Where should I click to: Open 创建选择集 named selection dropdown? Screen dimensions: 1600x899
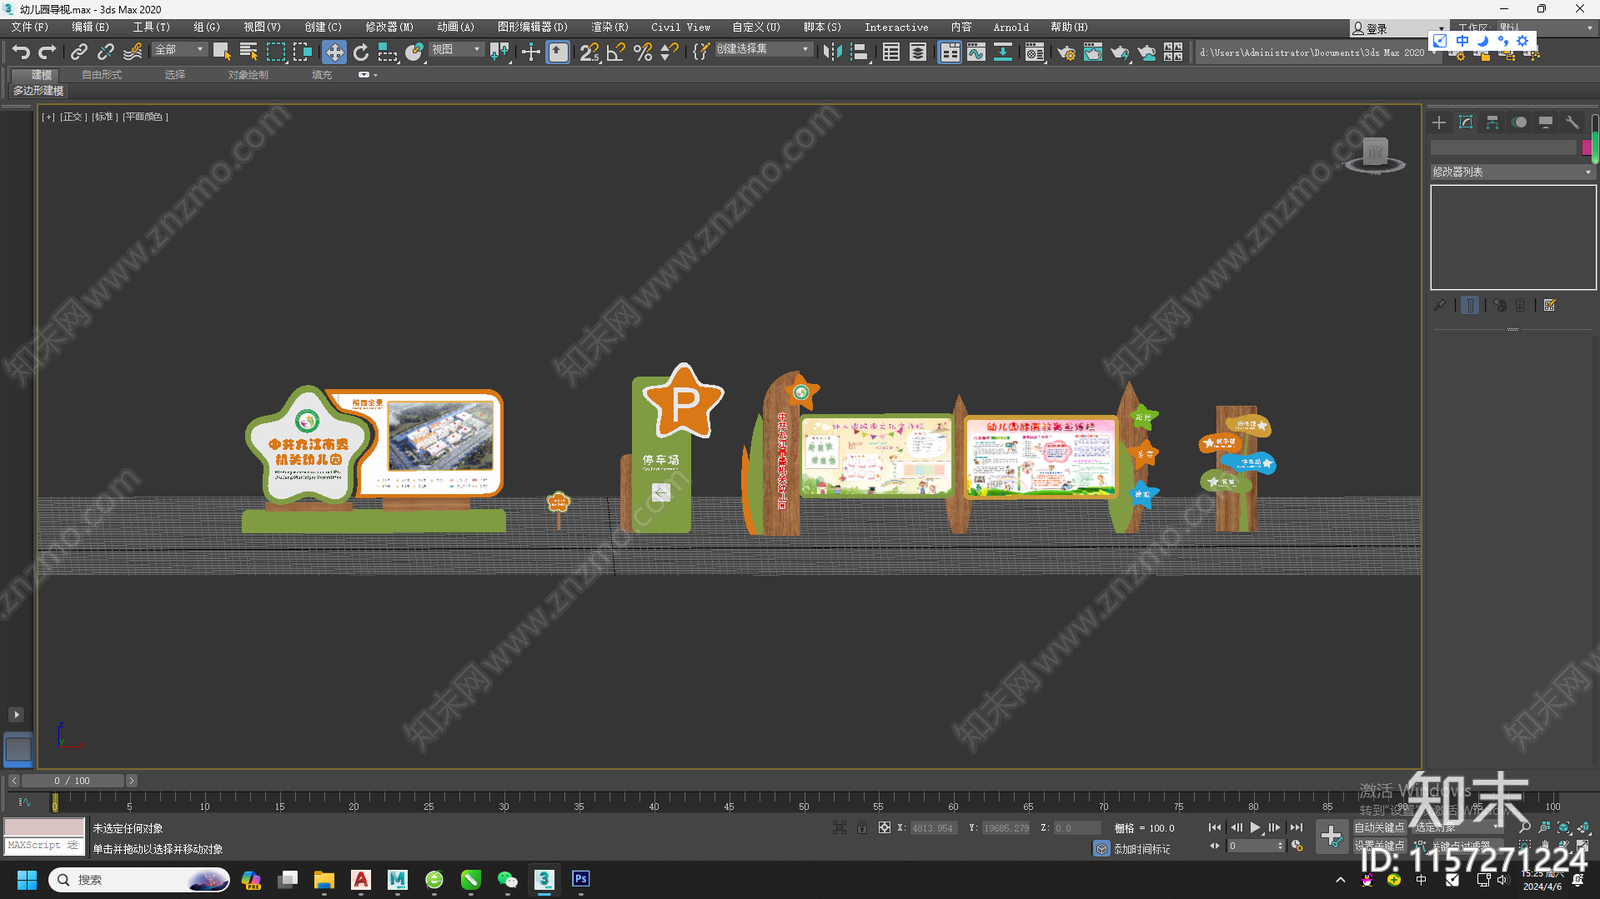[x=762, y=49]
